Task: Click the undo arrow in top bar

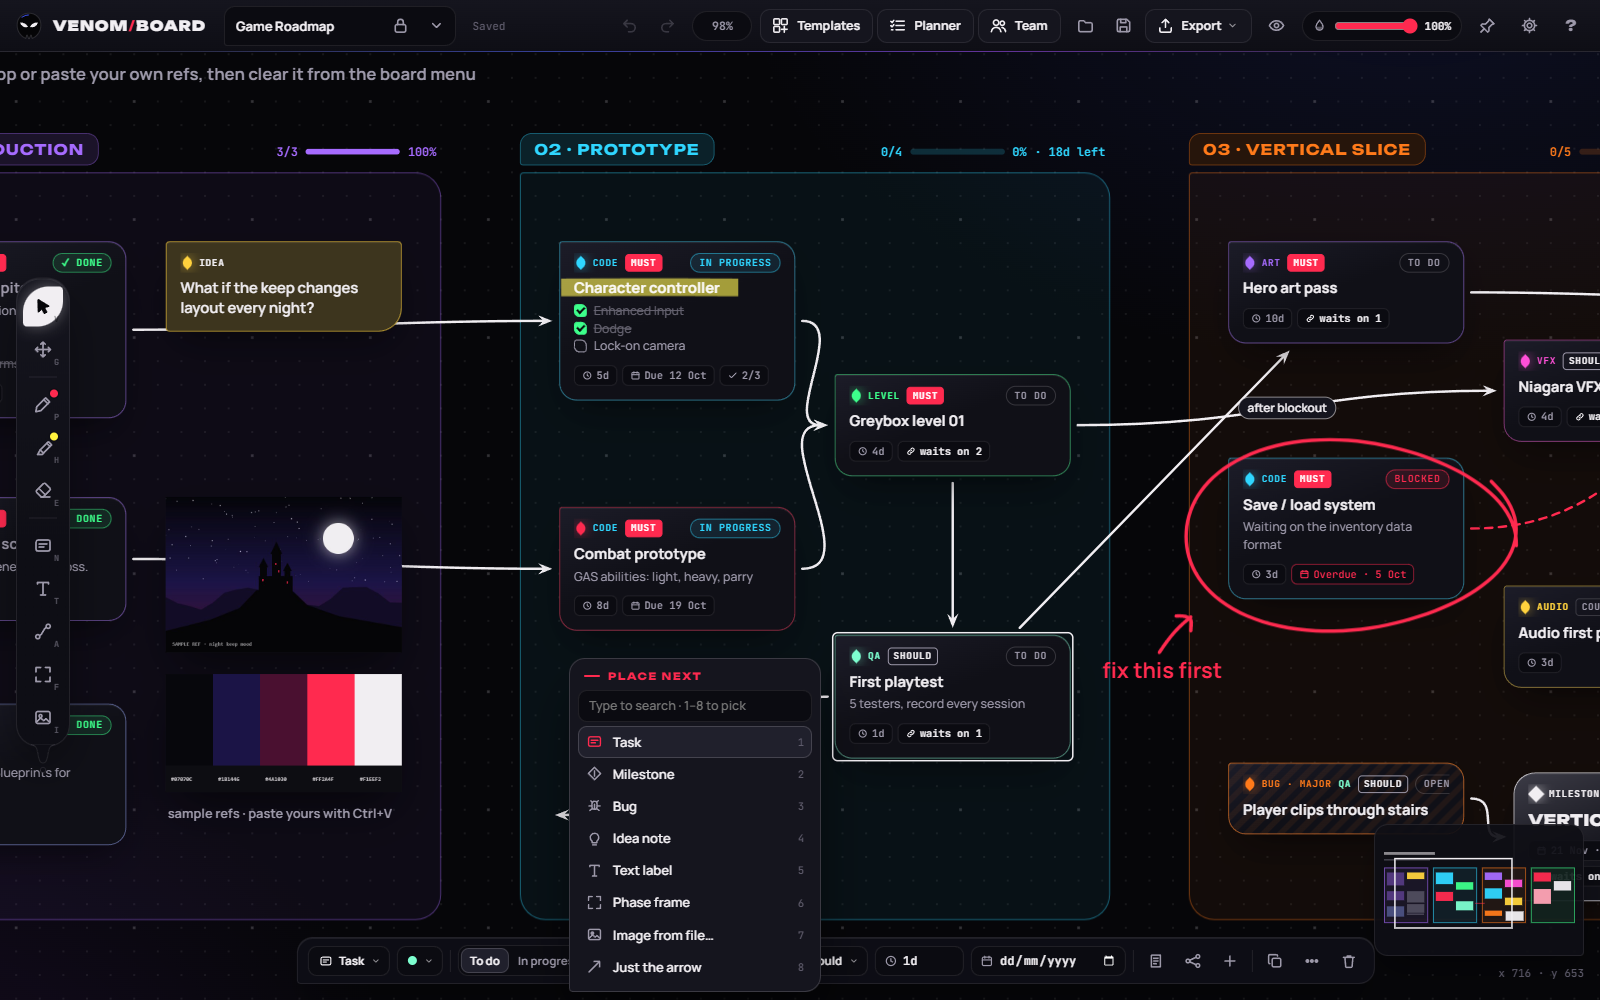Action: (629, 26)
